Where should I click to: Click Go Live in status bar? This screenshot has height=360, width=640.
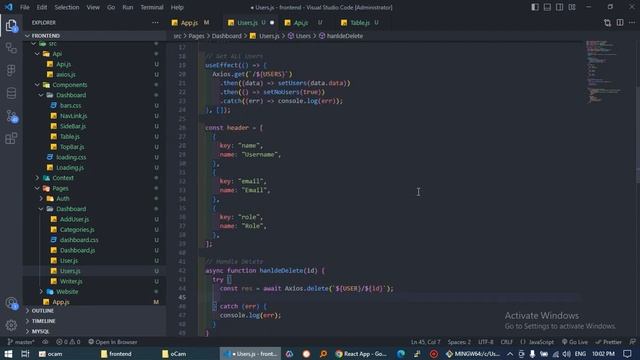click(x=575, y=342)
